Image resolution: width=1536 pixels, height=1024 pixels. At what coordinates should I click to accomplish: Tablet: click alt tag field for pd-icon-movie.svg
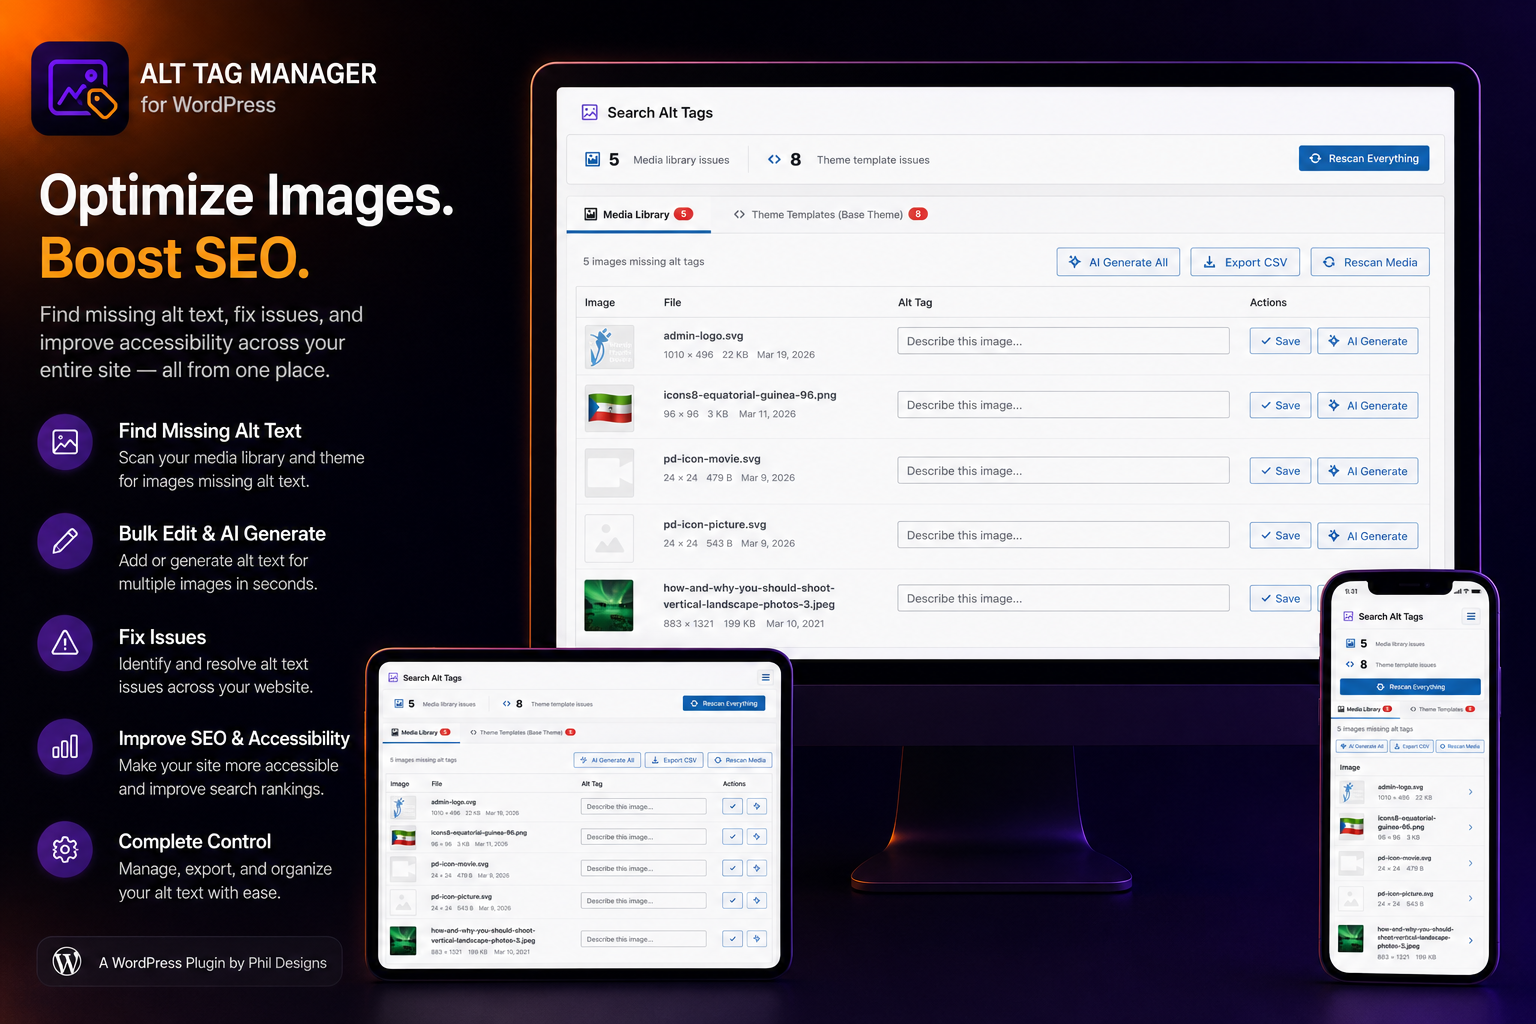(643, 868)
